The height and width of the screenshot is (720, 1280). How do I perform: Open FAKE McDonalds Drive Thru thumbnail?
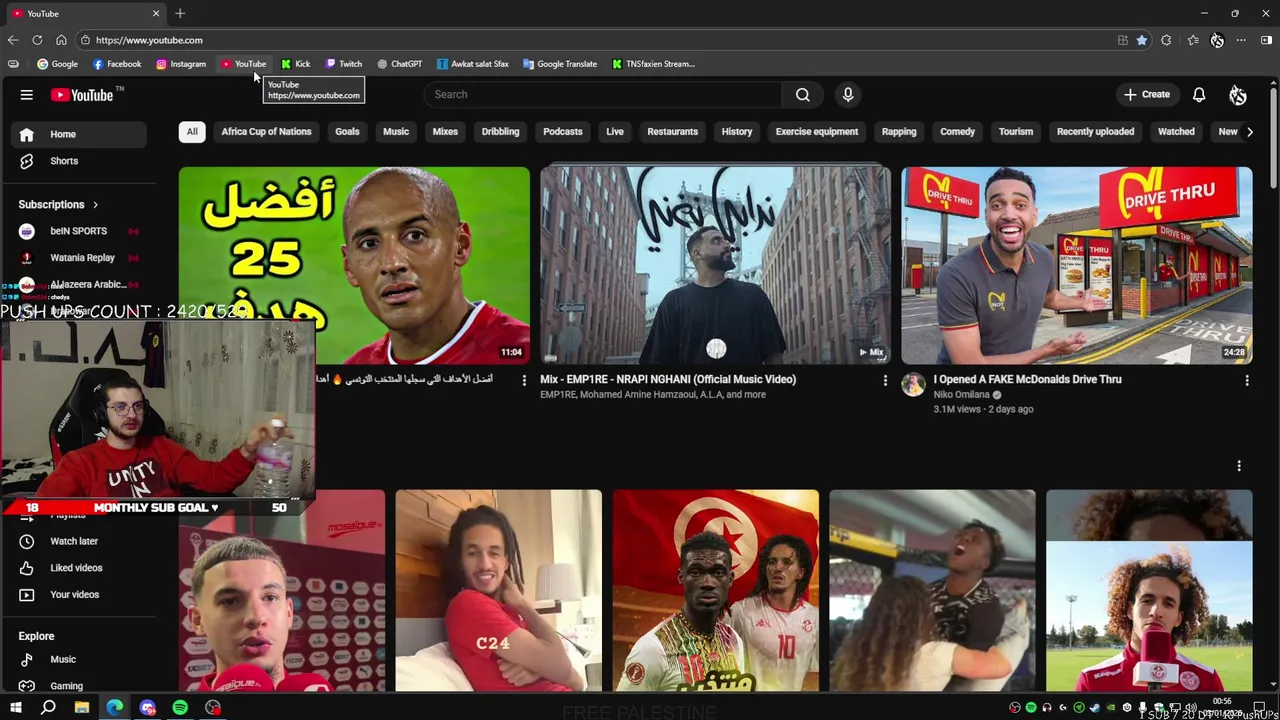[1076, 265]
